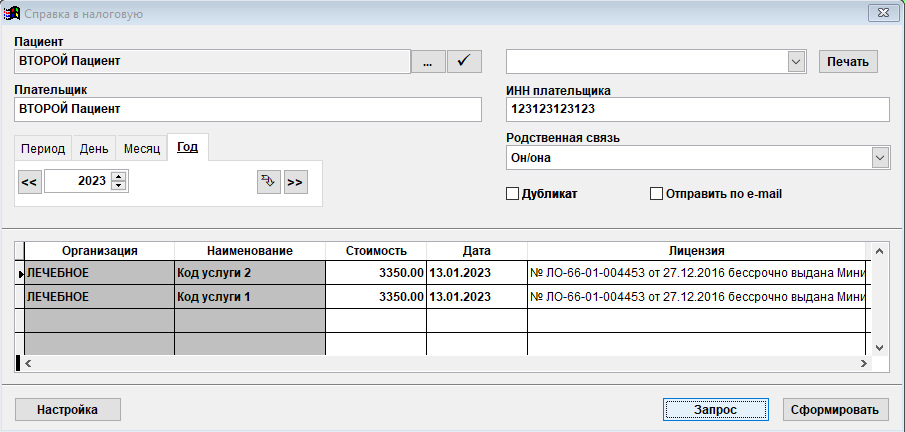Decrease year with spinner down arrow
Screen dimensions: 905x432
[119, 187]
